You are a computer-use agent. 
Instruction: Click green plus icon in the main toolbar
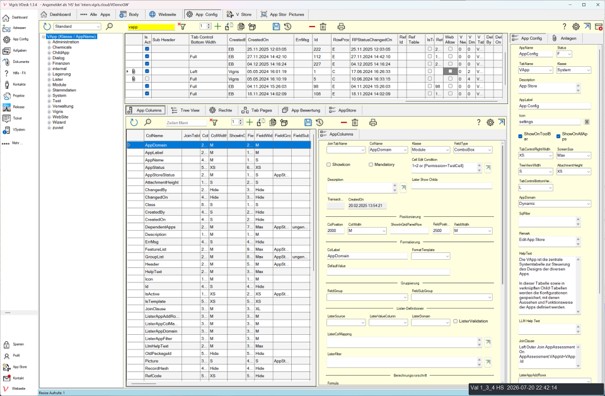coord(218,27)
